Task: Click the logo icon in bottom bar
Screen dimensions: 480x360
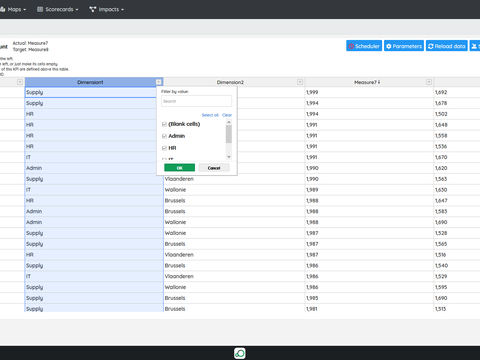Action: [x=240, y=353]
